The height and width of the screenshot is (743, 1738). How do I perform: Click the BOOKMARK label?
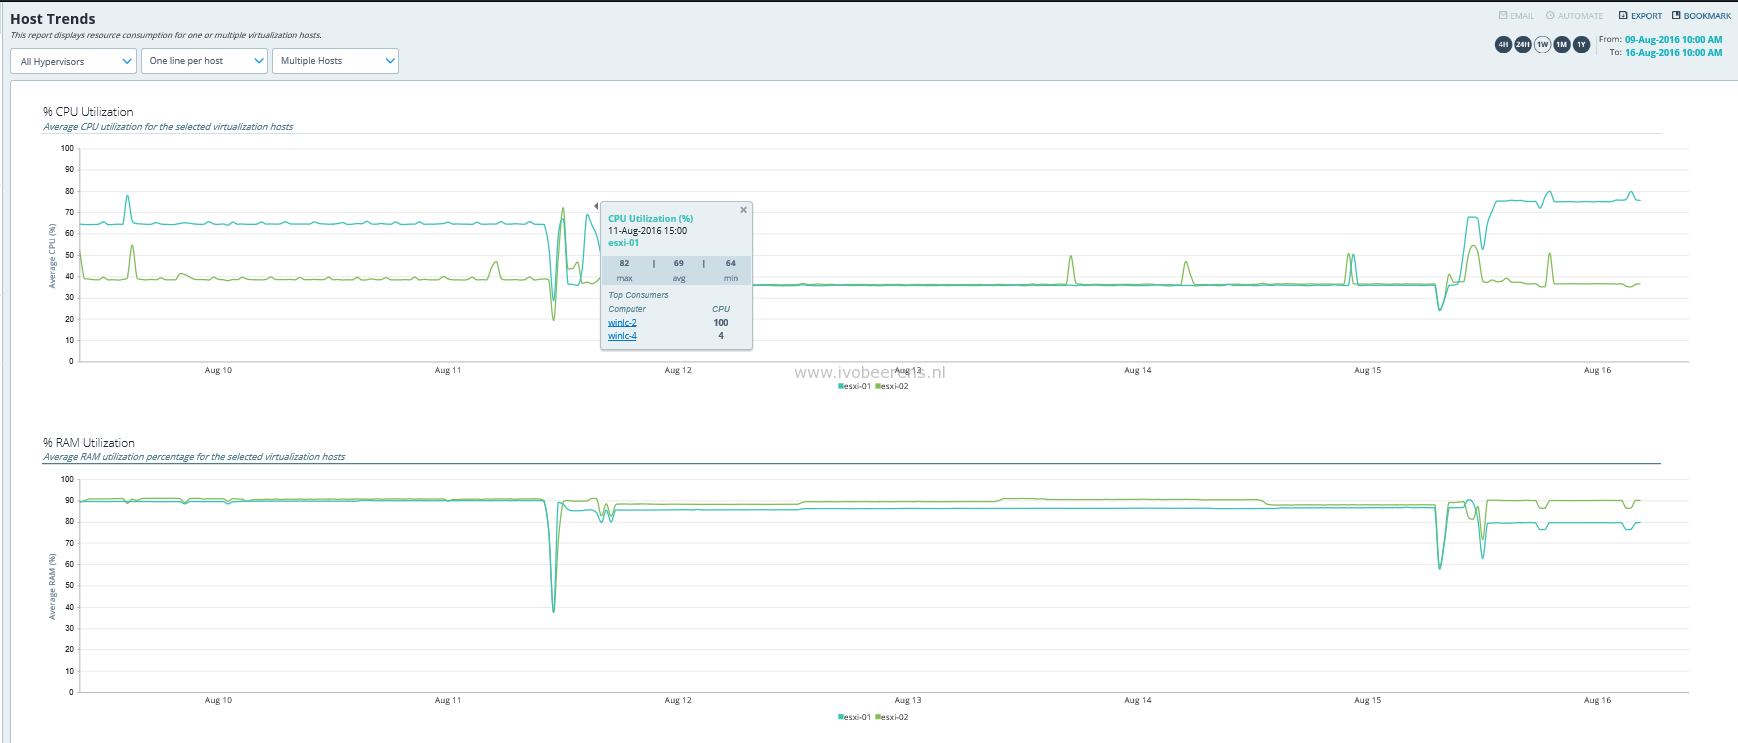point(1707,16)
